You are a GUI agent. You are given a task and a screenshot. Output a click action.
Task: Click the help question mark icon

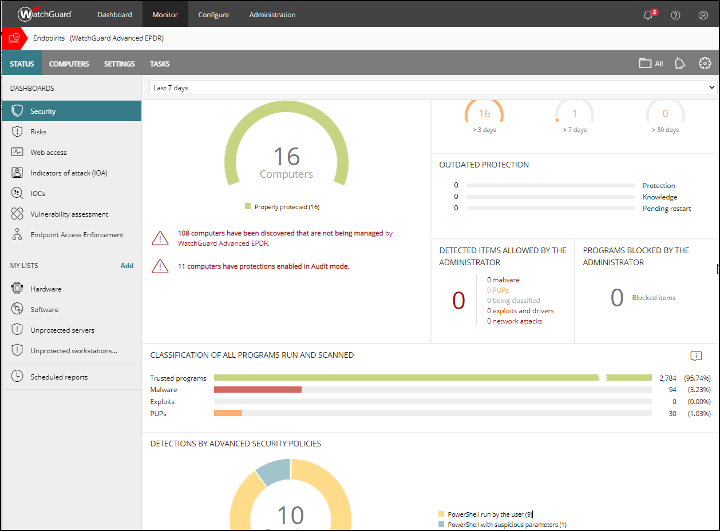pyautogui.click(x=676, y=15)
